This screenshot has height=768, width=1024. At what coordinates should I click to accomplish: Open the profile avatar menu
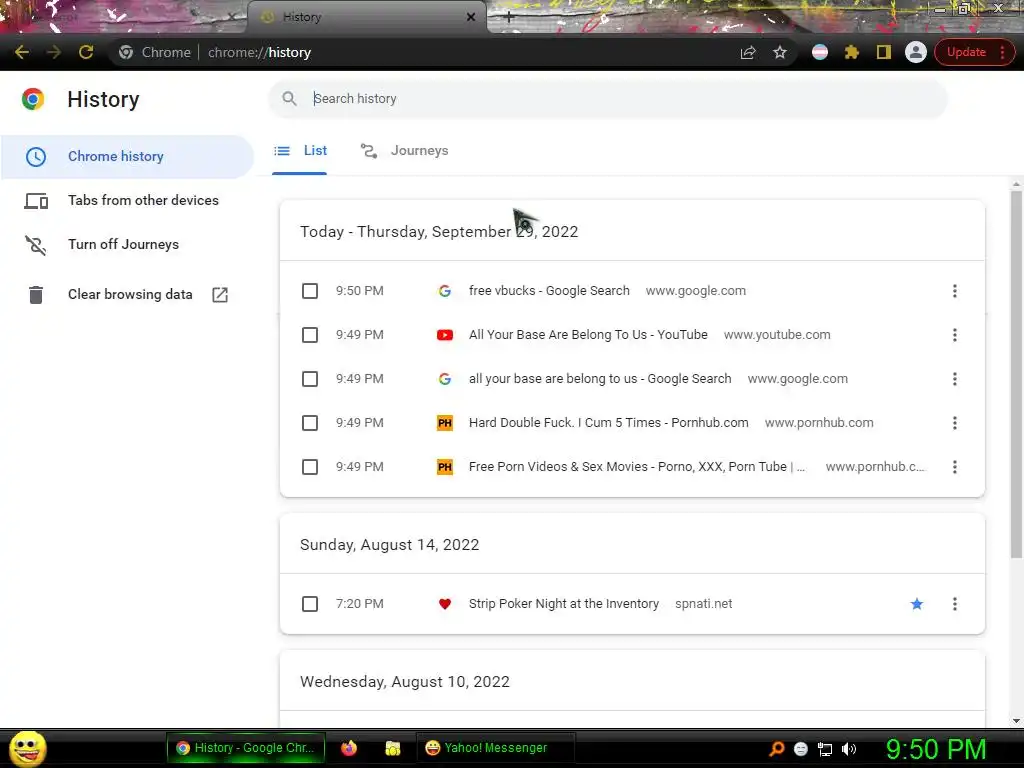coord(916,52)
